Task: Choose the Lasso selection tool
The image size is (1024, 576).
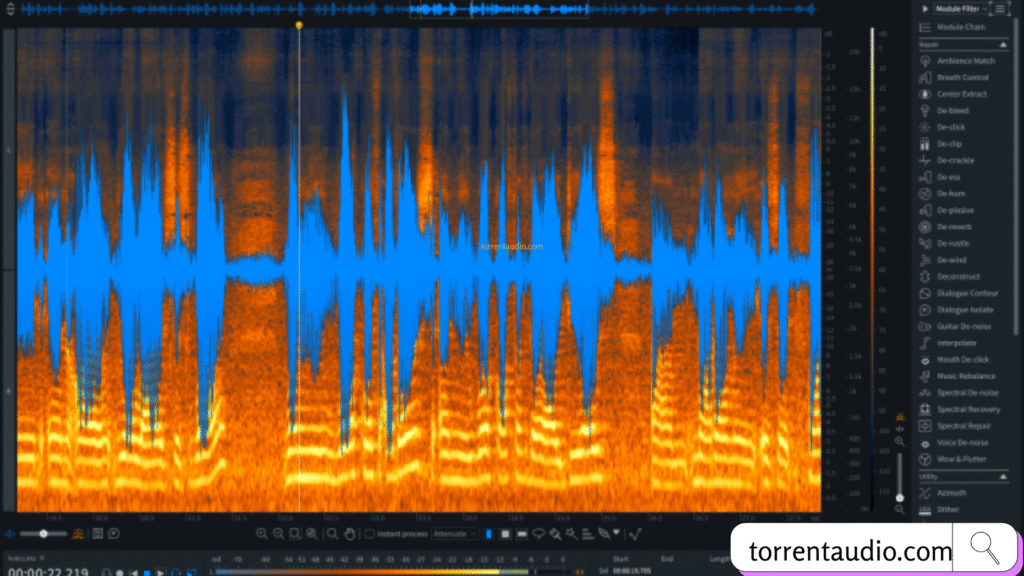Action: click(538, 534)
